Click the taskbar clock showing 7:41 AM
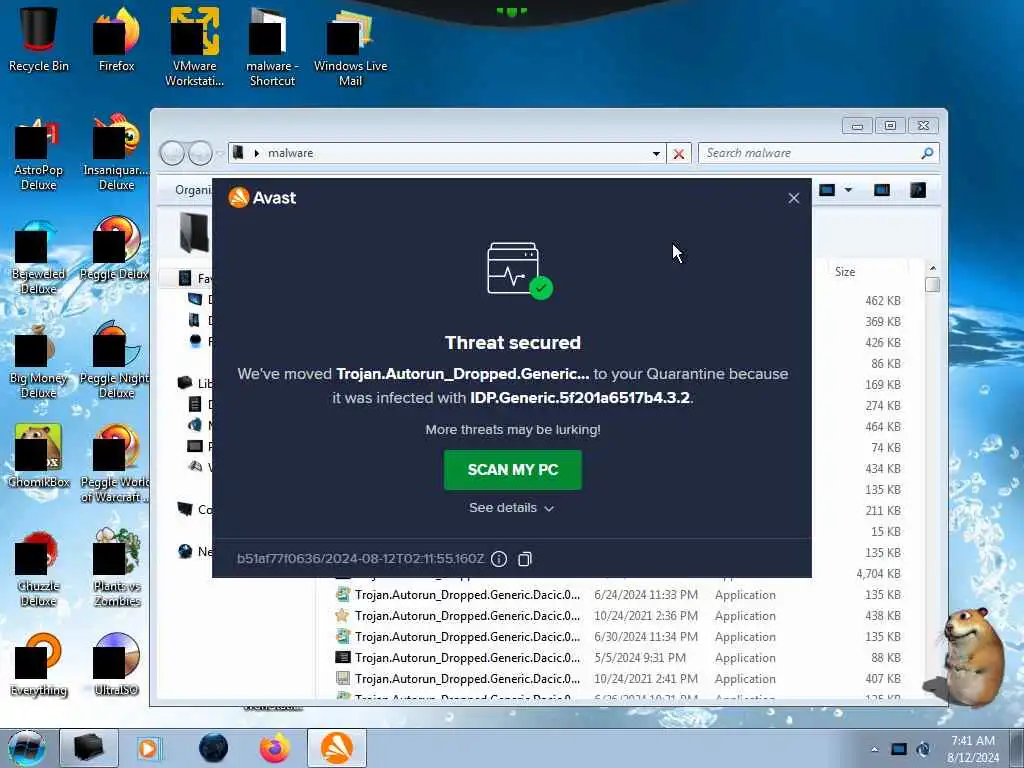1024x768 pixels. click(973, 748)
